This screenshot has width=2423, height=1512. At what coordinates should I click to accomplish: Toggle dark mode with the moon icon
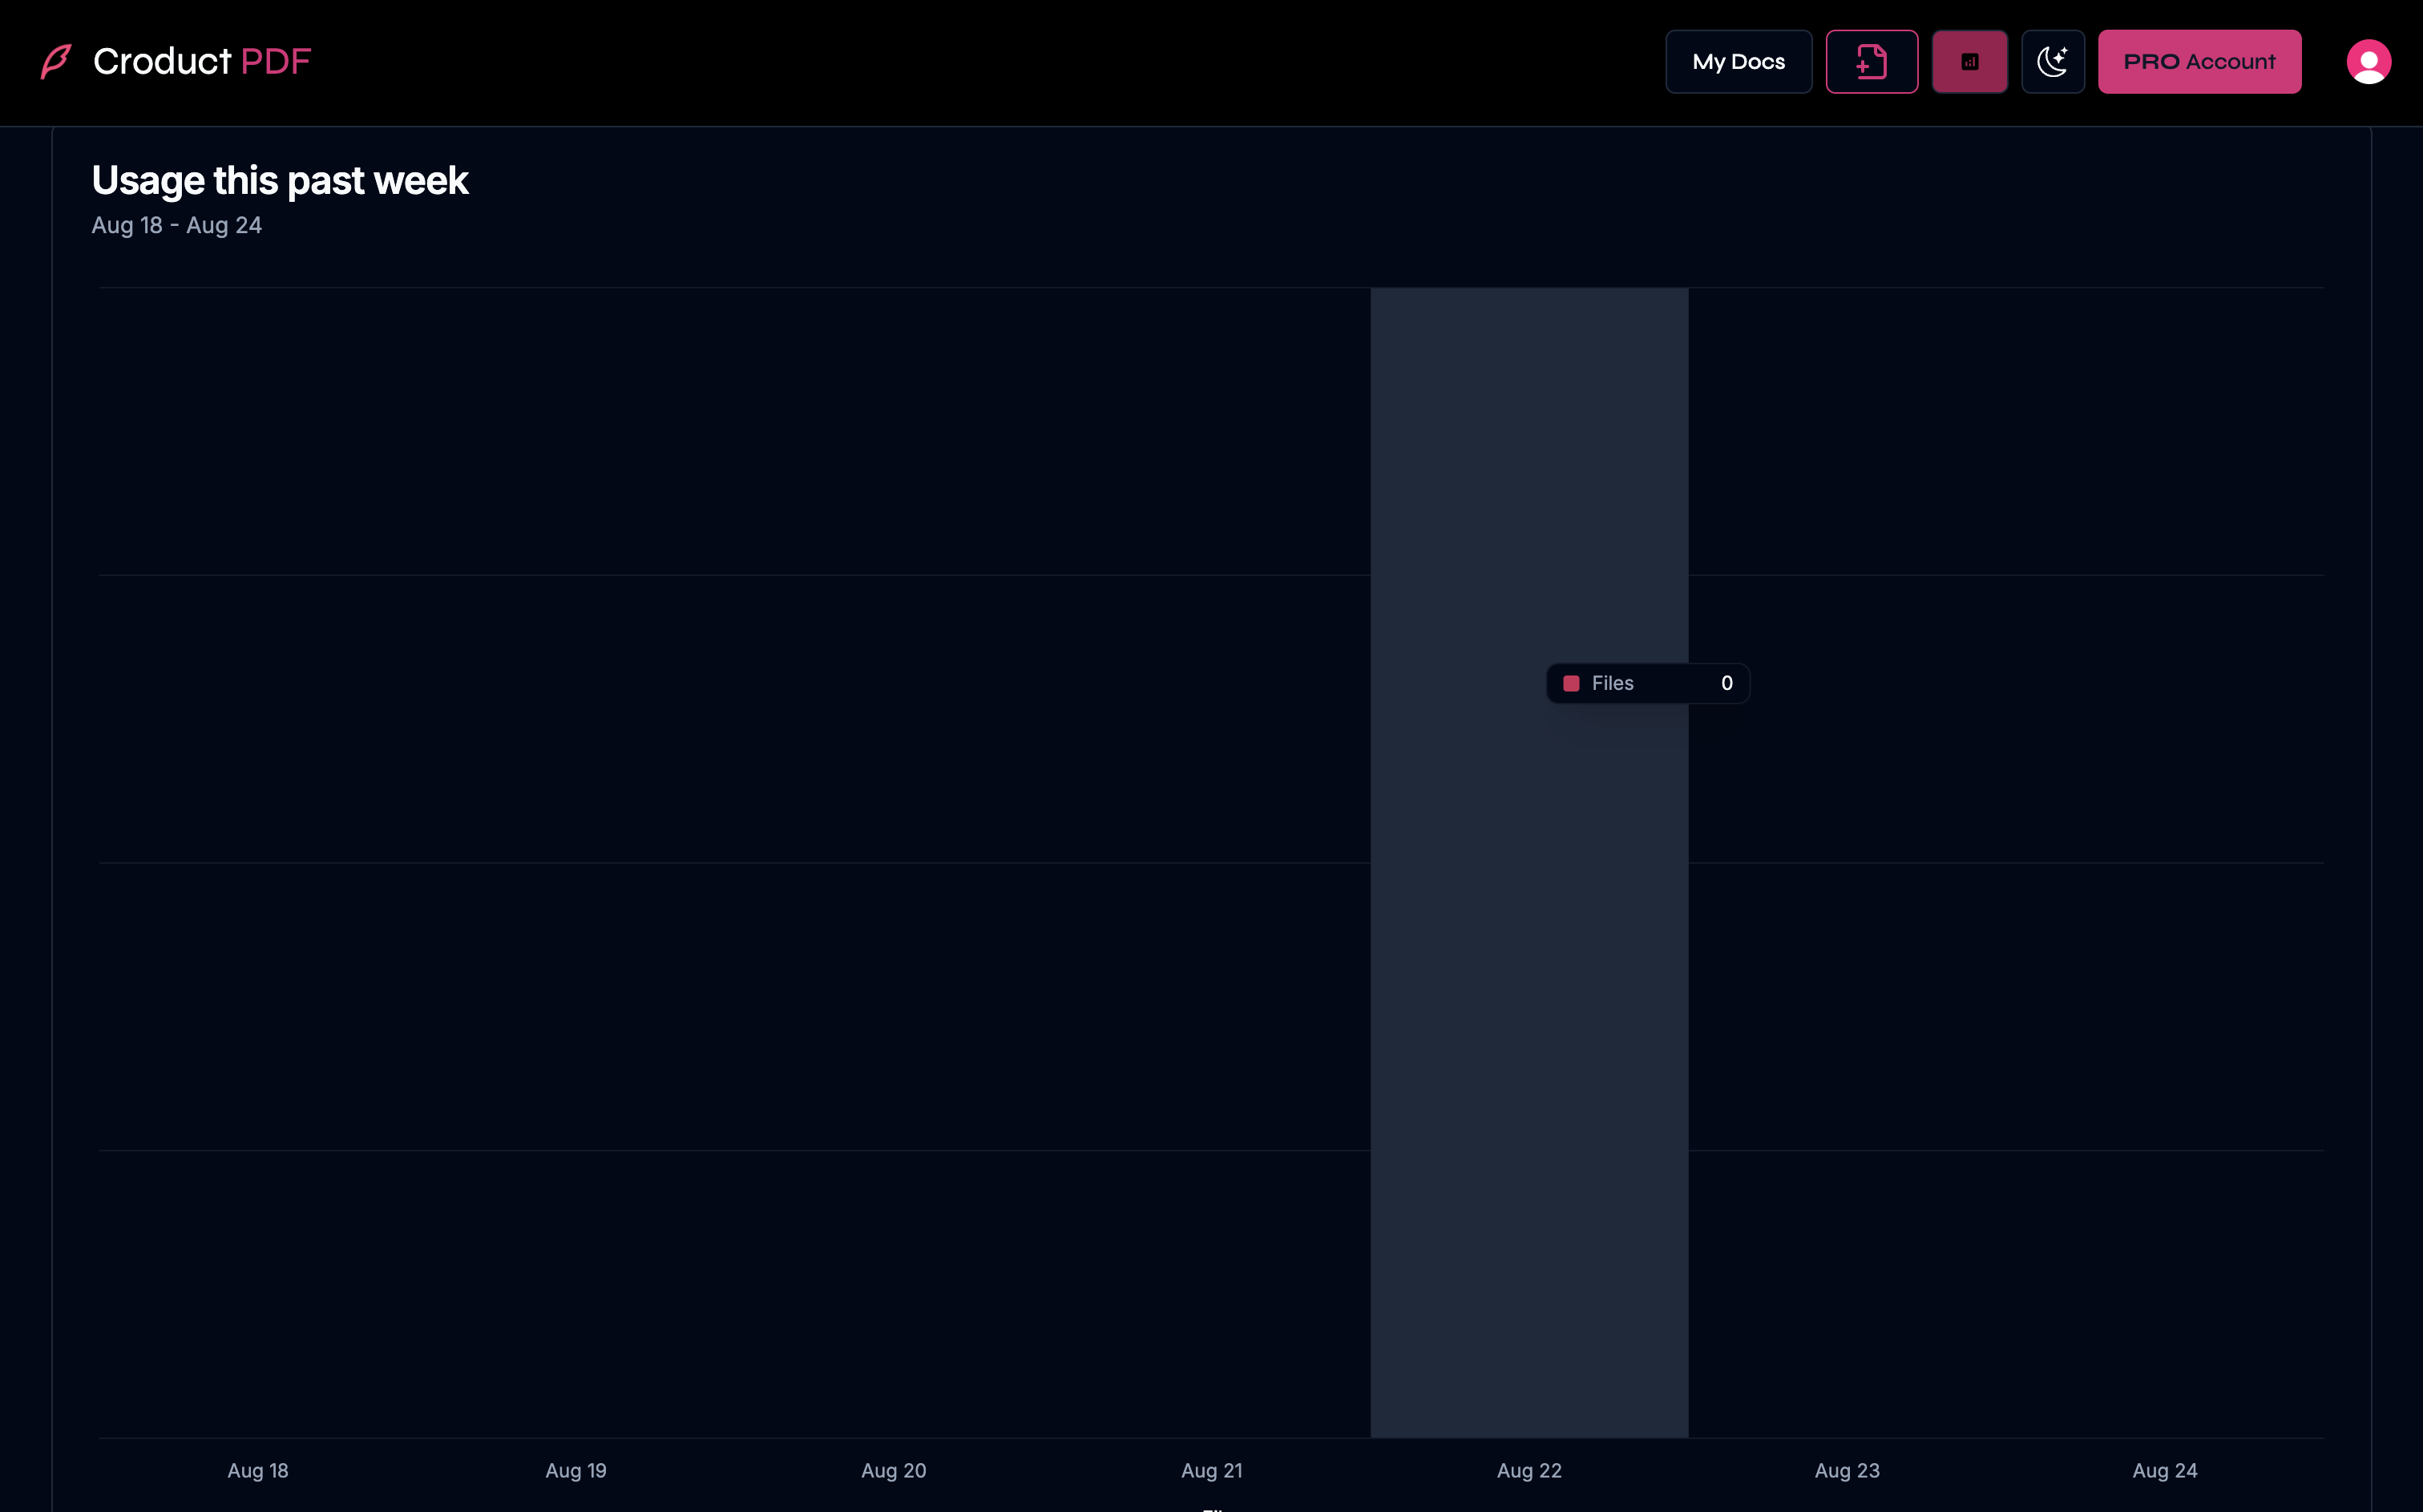click(2052, 62)
